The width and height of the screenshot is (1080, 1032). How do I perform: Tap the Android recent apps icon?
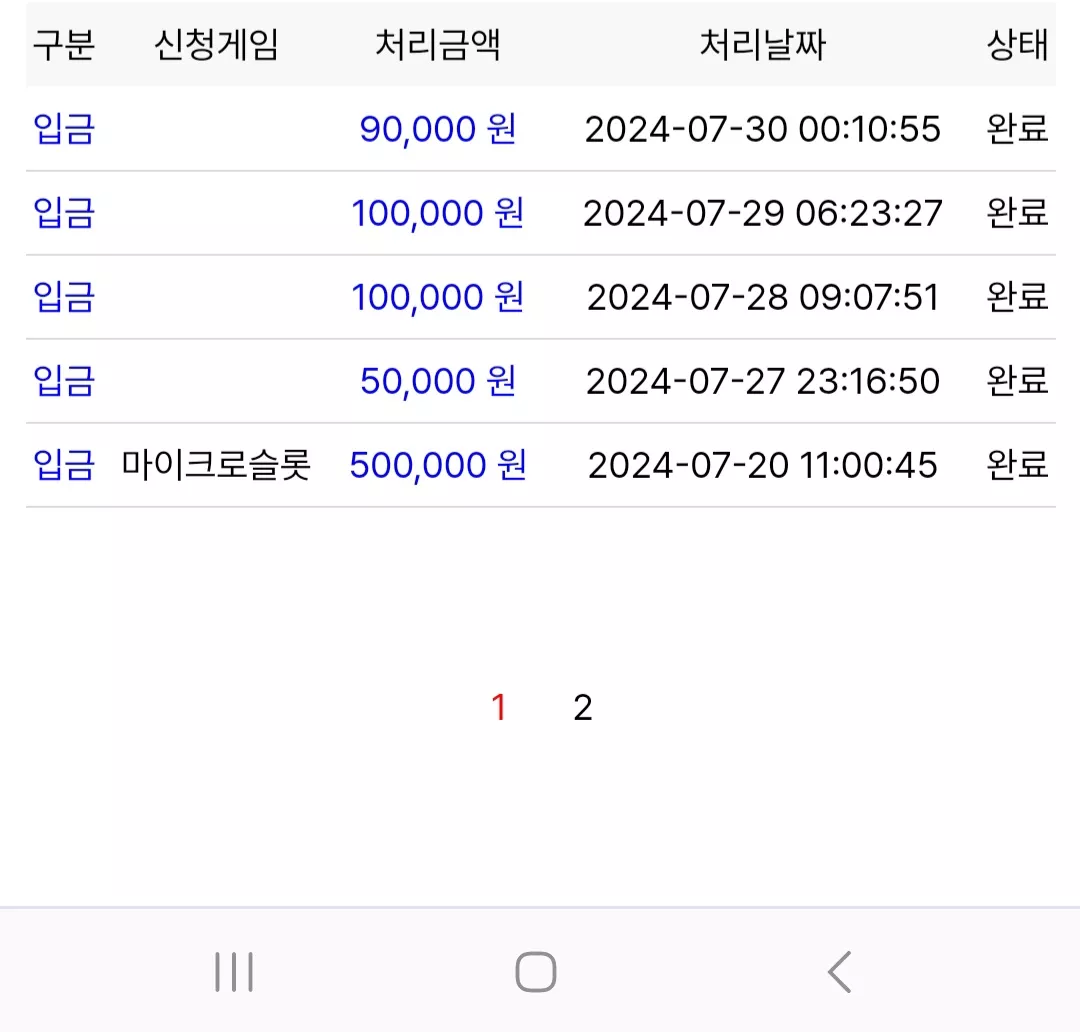234,972
